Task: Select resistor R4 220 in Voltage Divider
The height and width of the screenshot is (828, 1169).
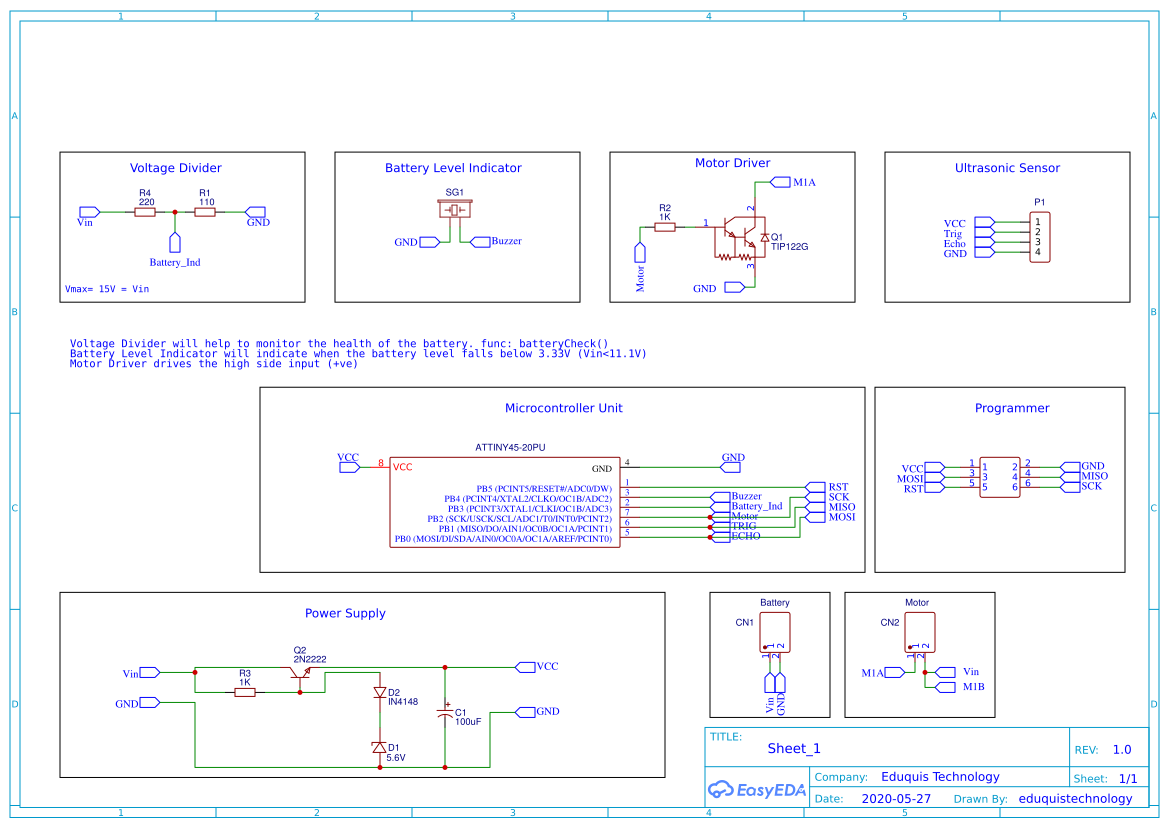Action: pyautogui.click(x=144, y=212)
